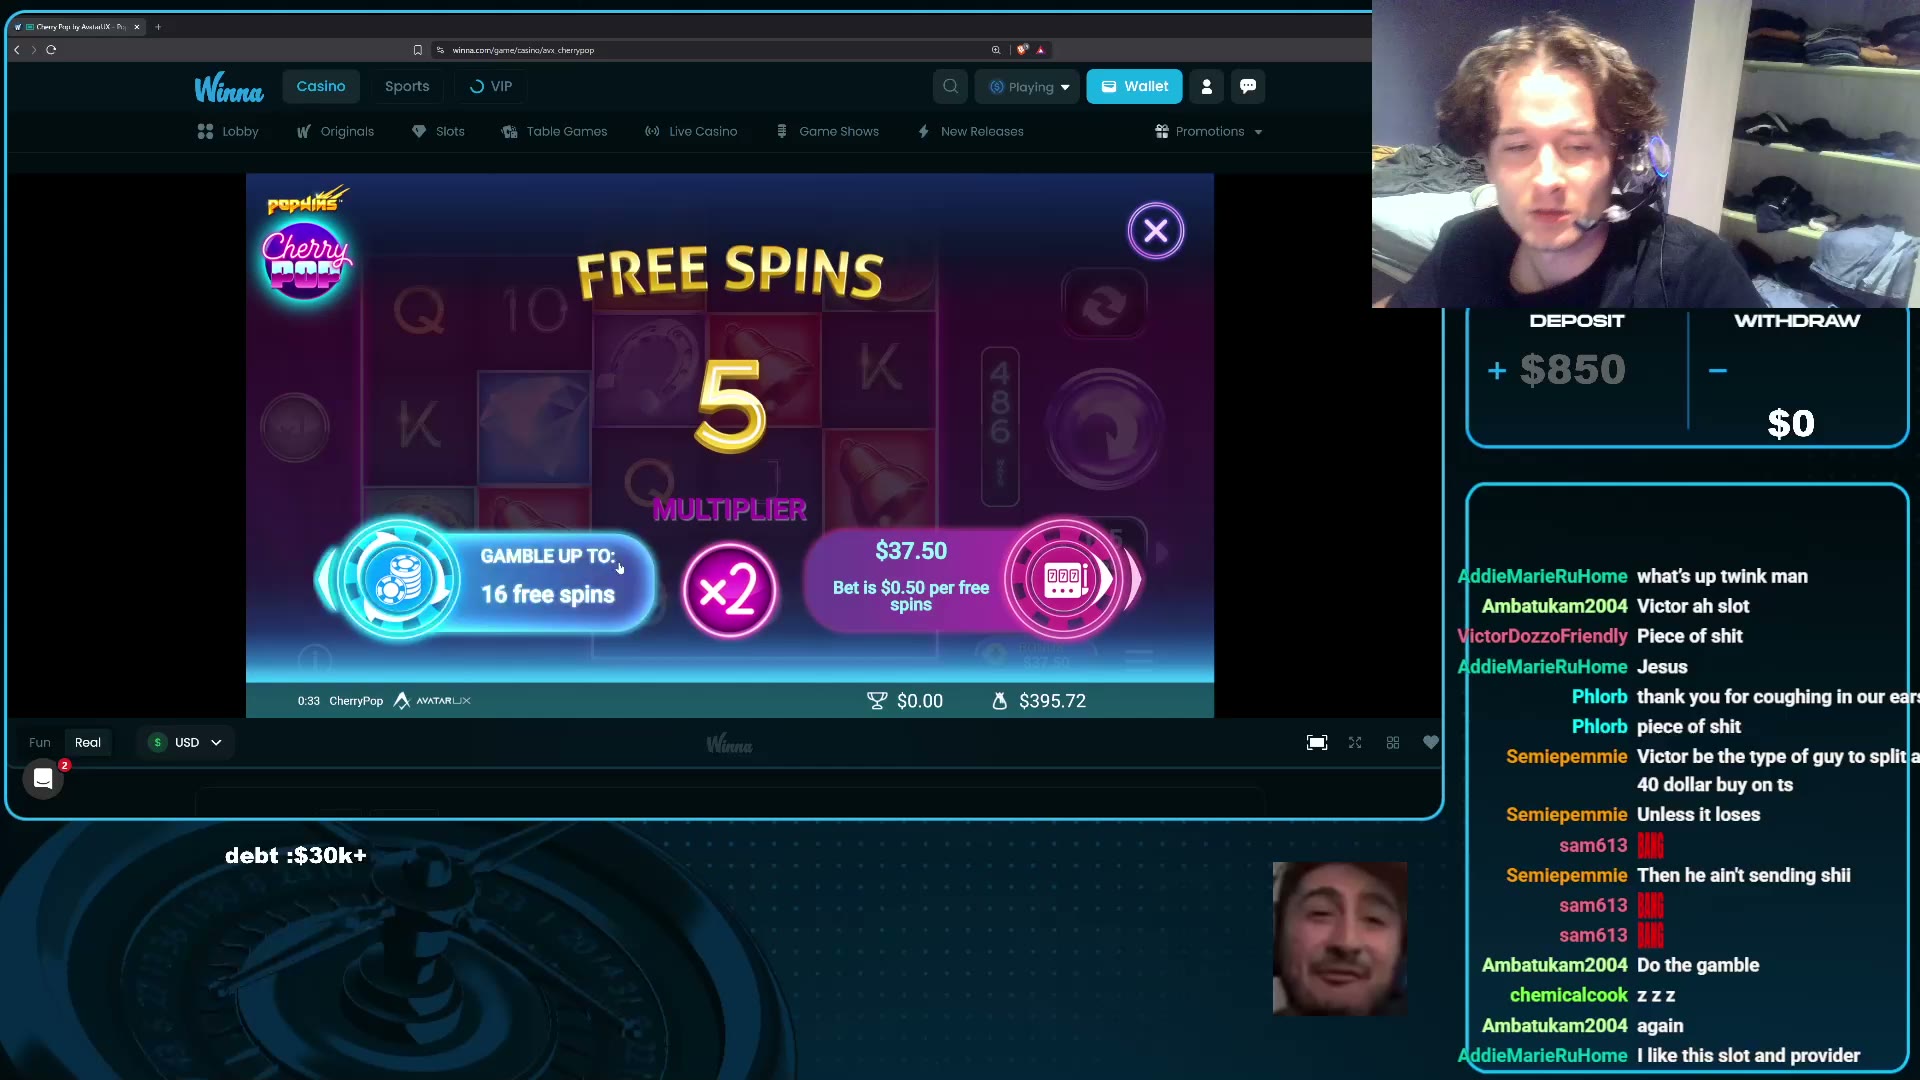Click the browser back arrow
1920x1080 pixels.
coord(17,49)
